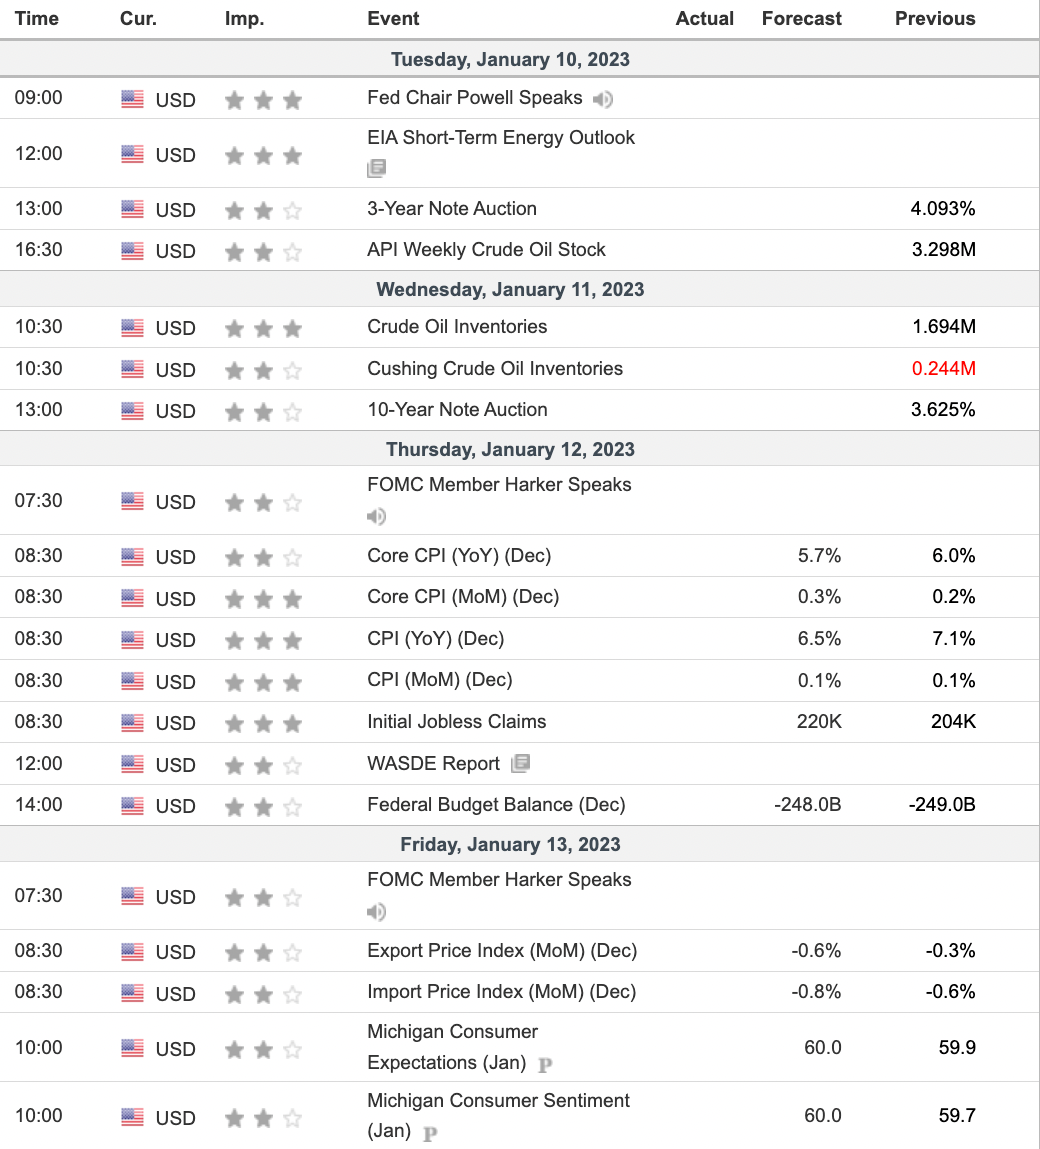
Task: Click preliminary P icon by Michigan Consumer Sentiment
Action: tap(430, 1134)
